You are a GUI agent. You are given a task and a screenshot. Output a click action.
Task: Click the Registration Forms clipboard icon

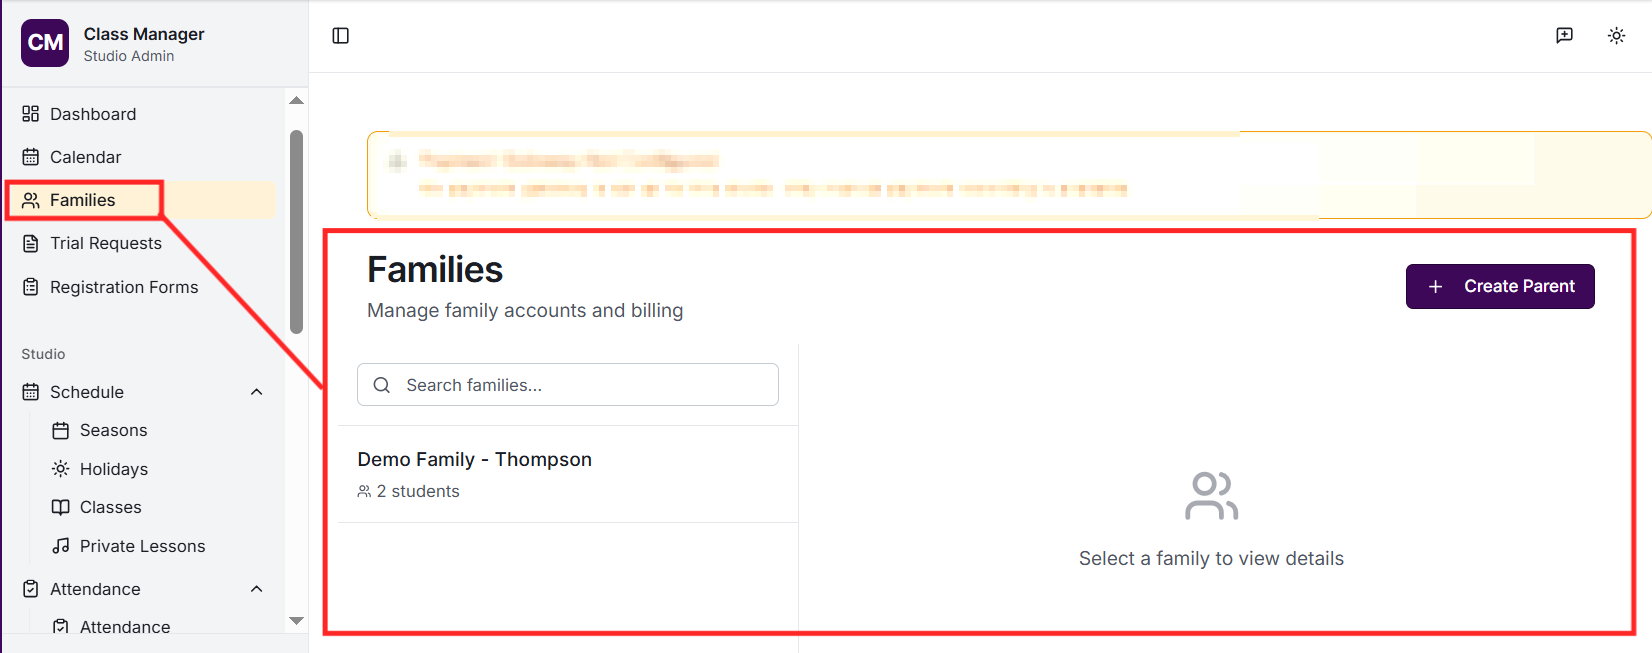(31, 287)
